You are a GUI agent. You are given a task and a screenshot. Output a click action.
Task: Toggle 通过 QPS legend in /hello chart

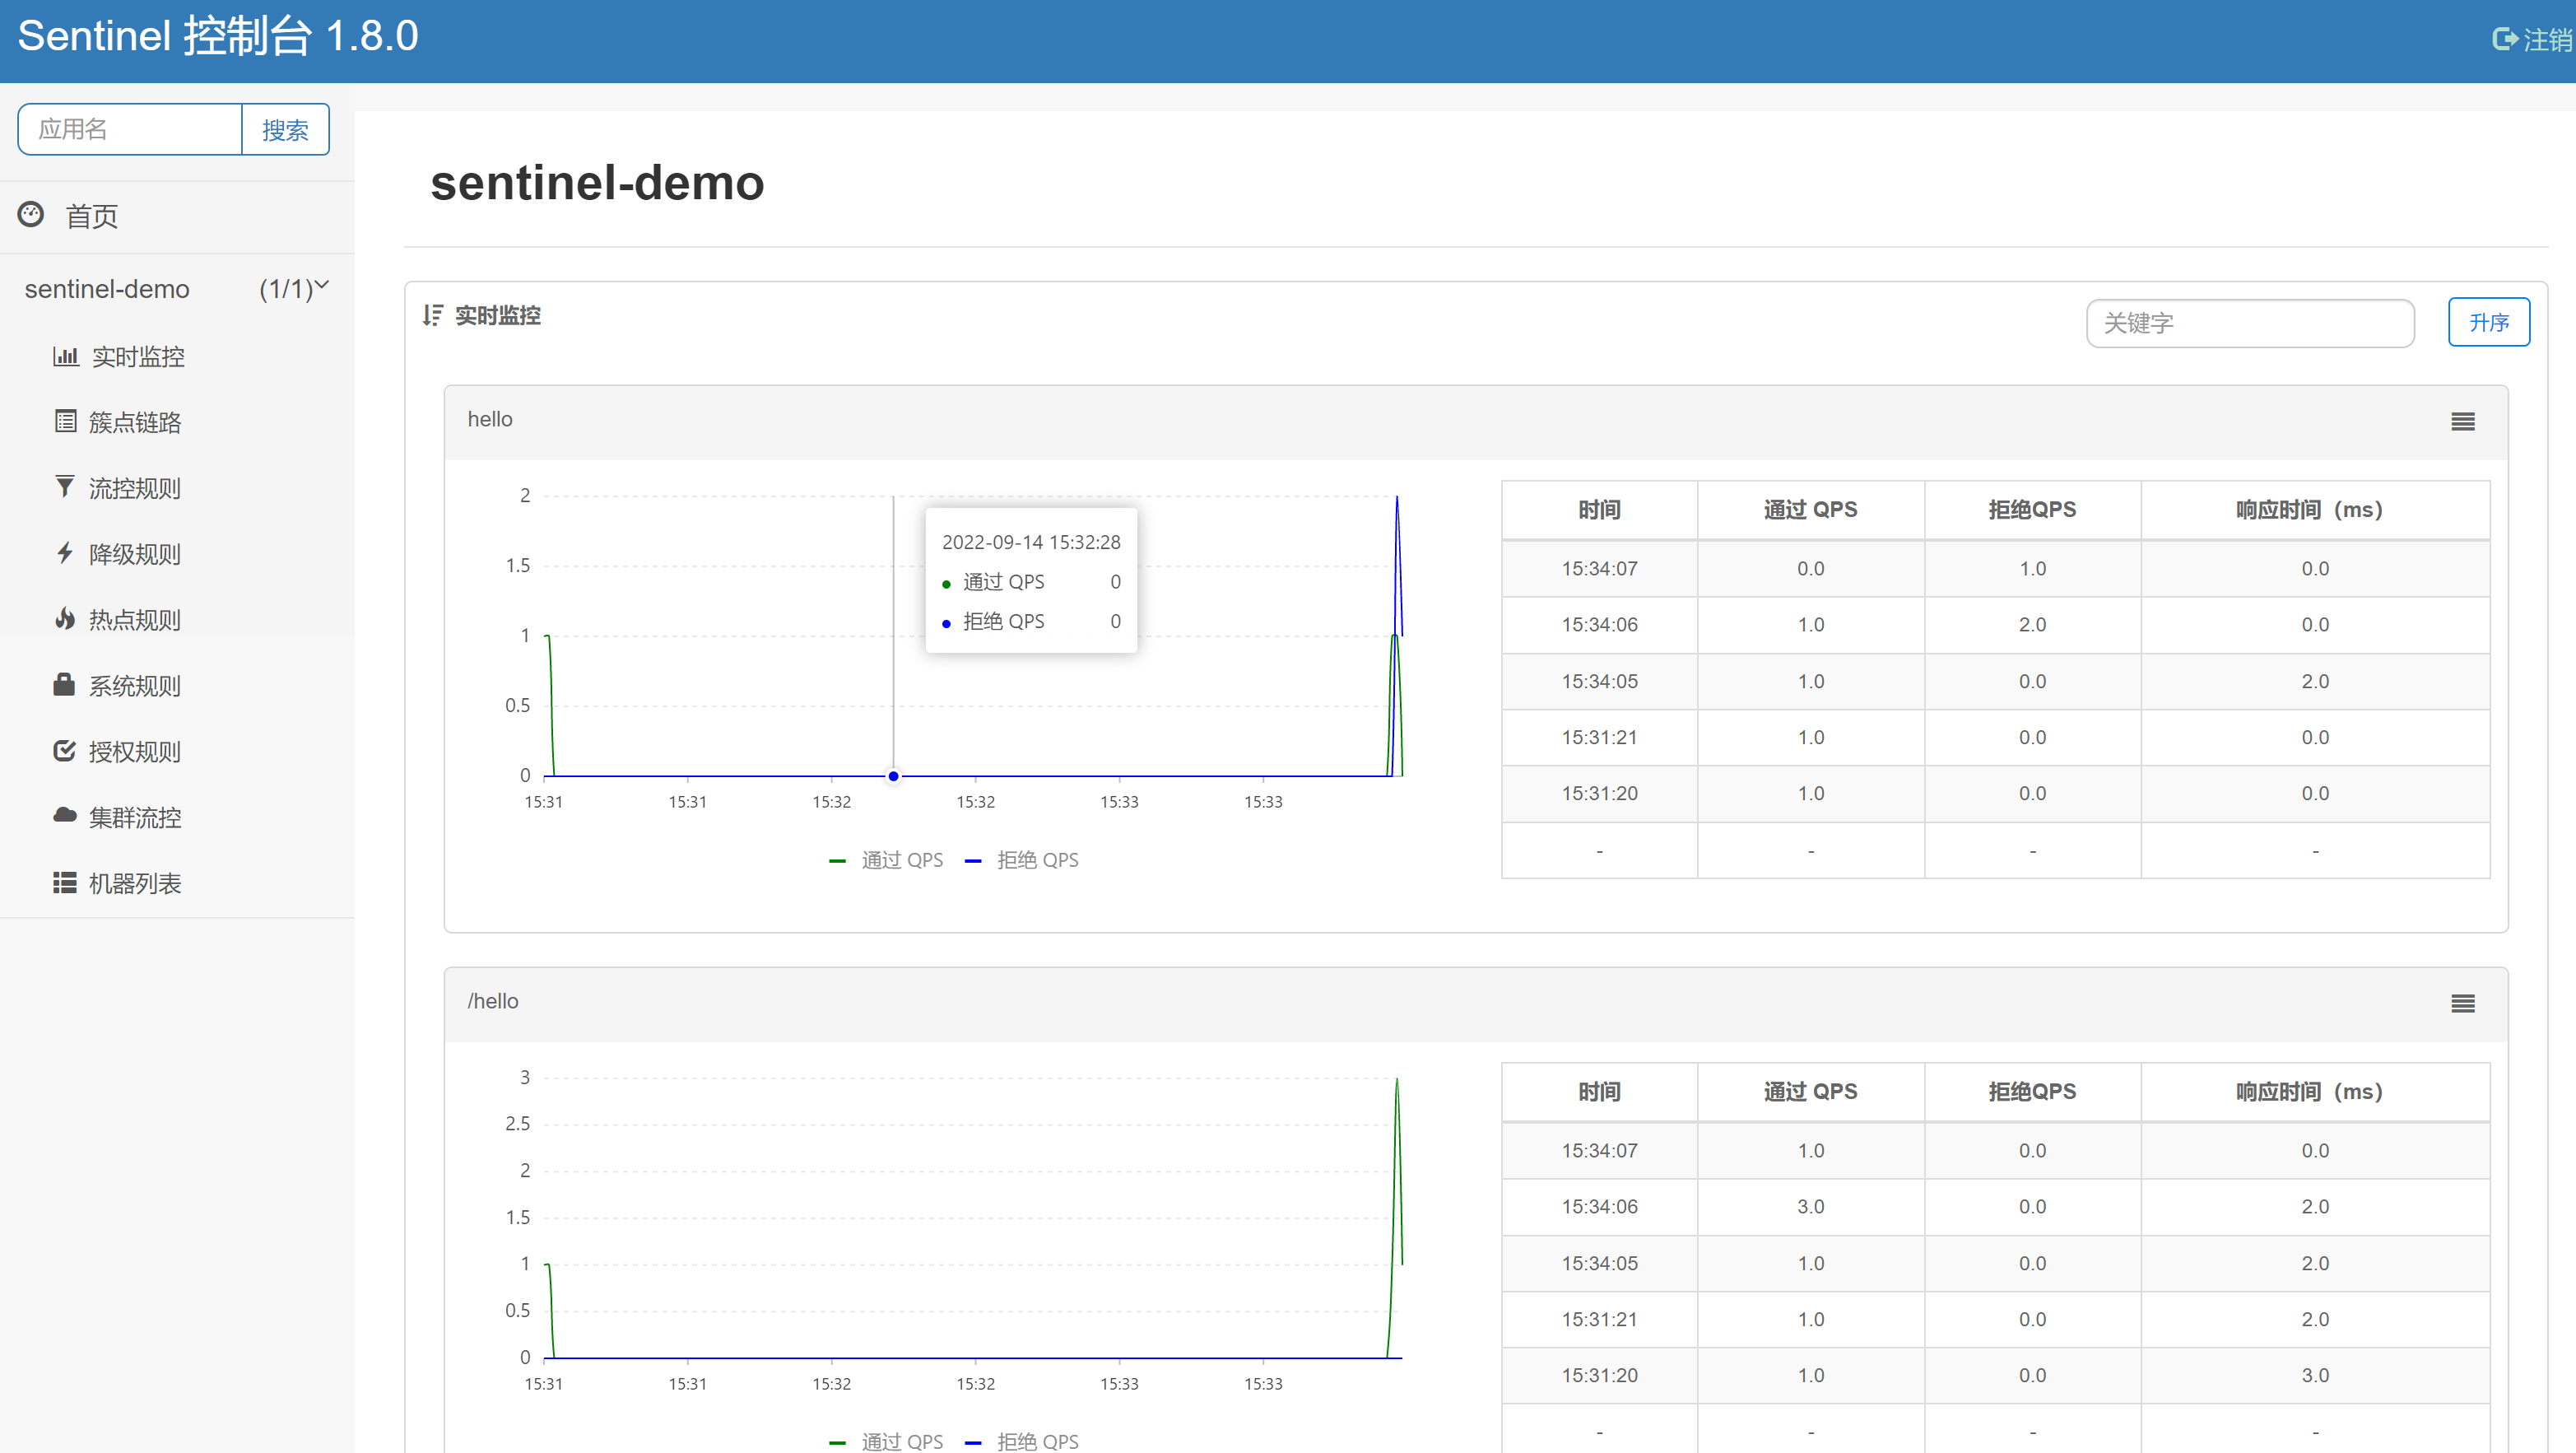pos(886,1441)
